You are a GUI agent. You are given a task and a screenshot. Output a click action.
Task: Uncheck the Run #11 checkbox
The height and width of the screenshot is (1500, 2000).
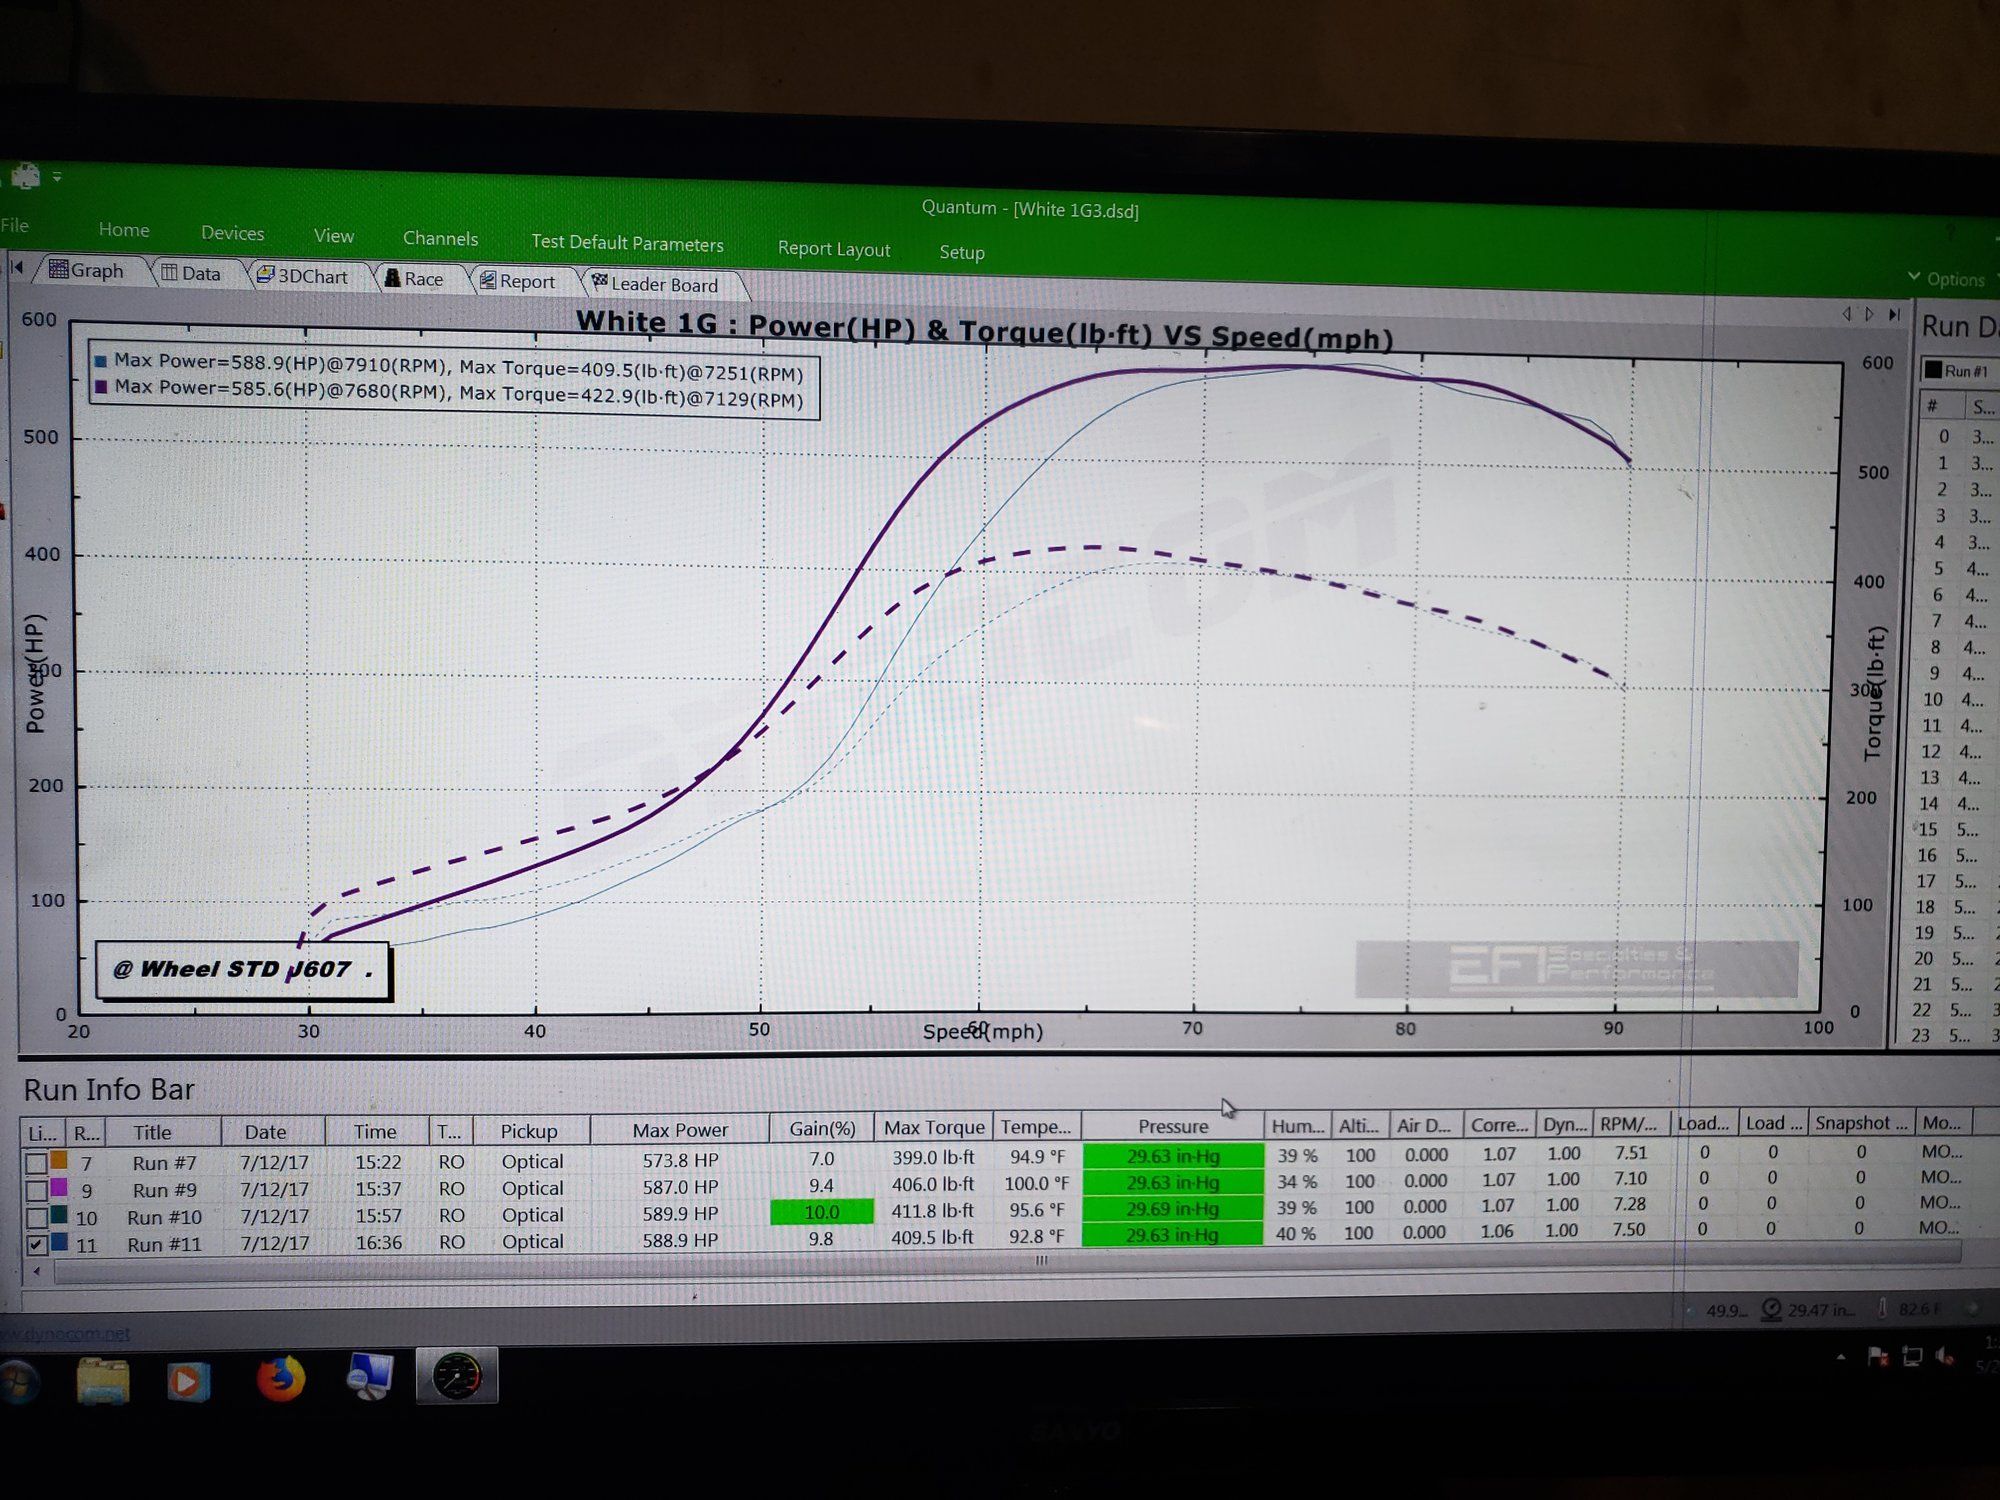[36, 1244]
